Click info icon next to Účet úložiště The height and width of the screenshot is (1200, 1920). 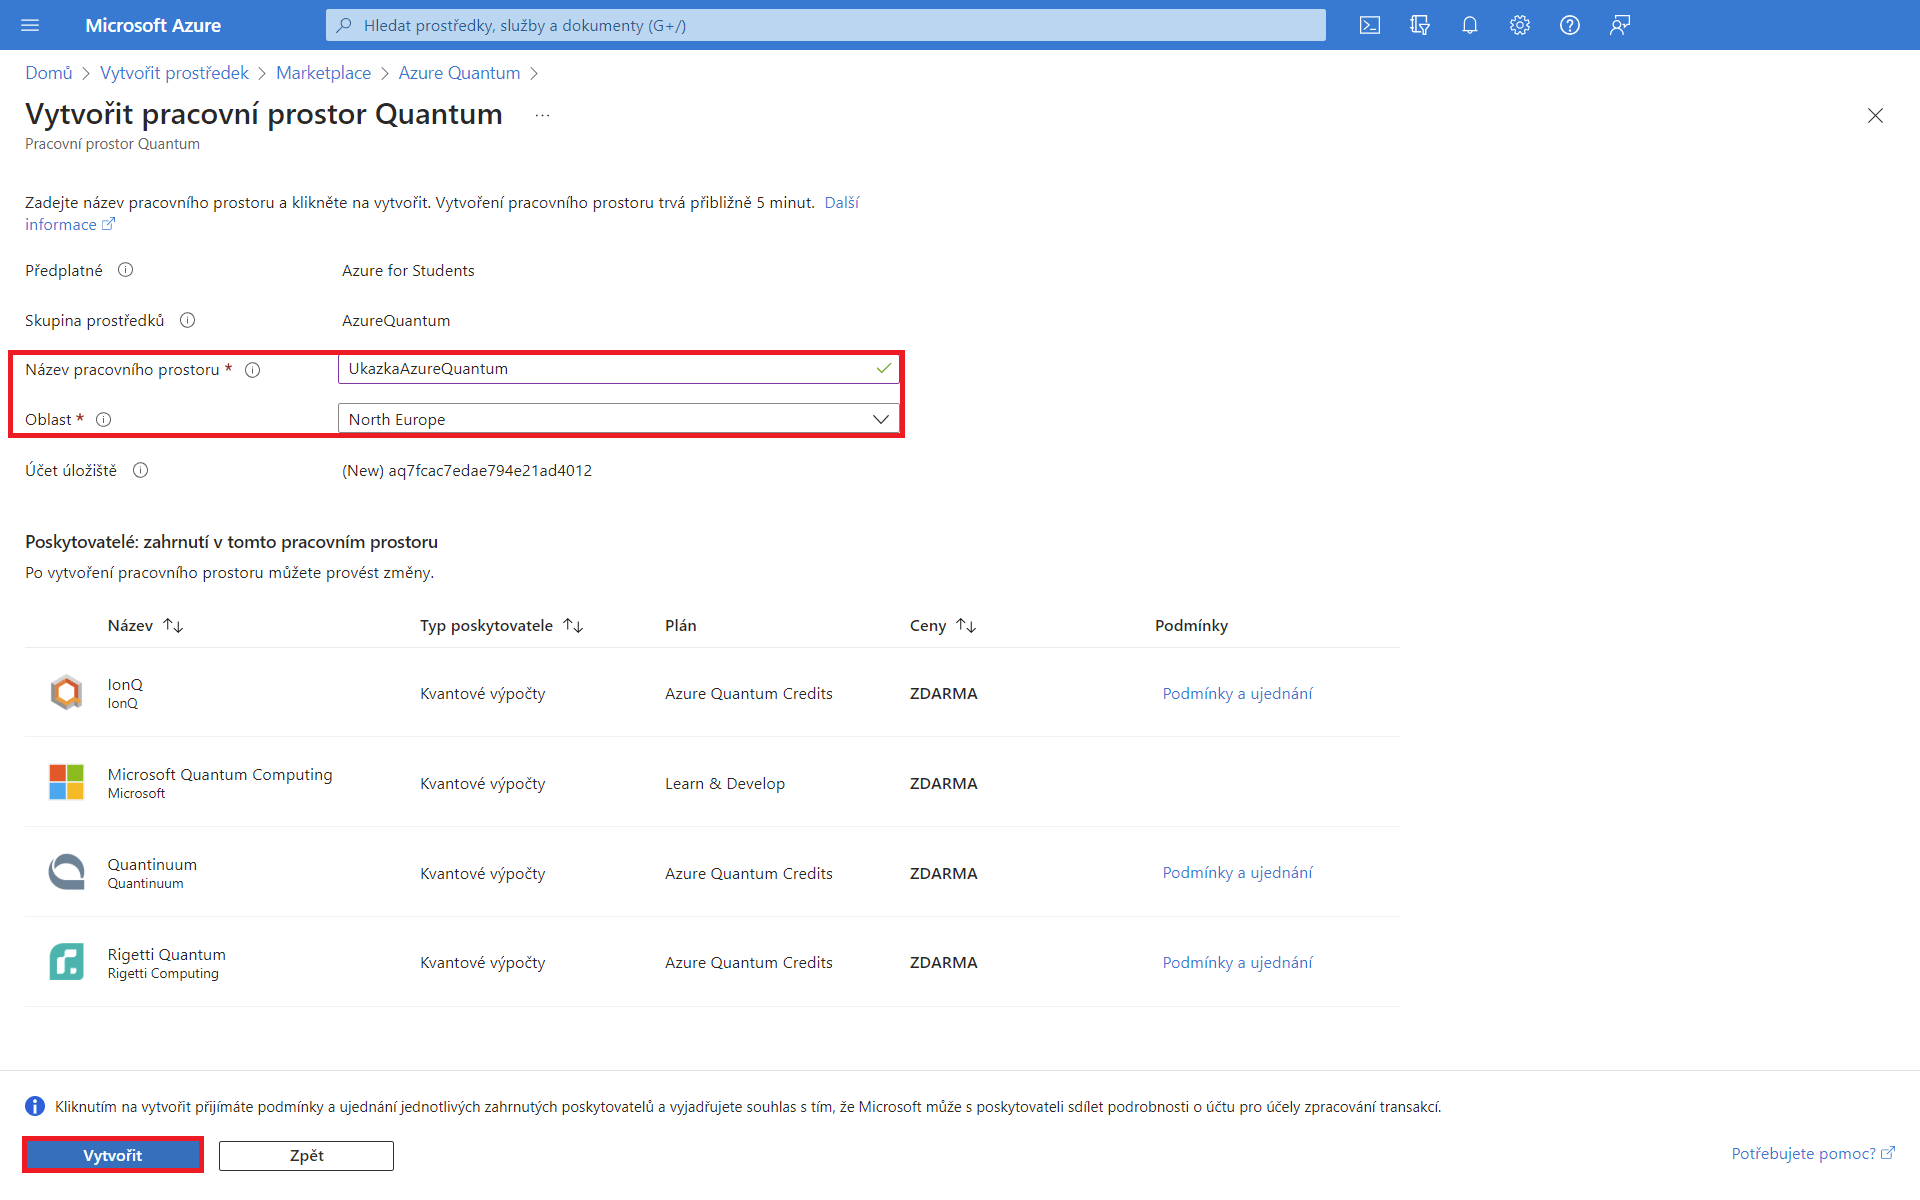(x=141, y=470)
